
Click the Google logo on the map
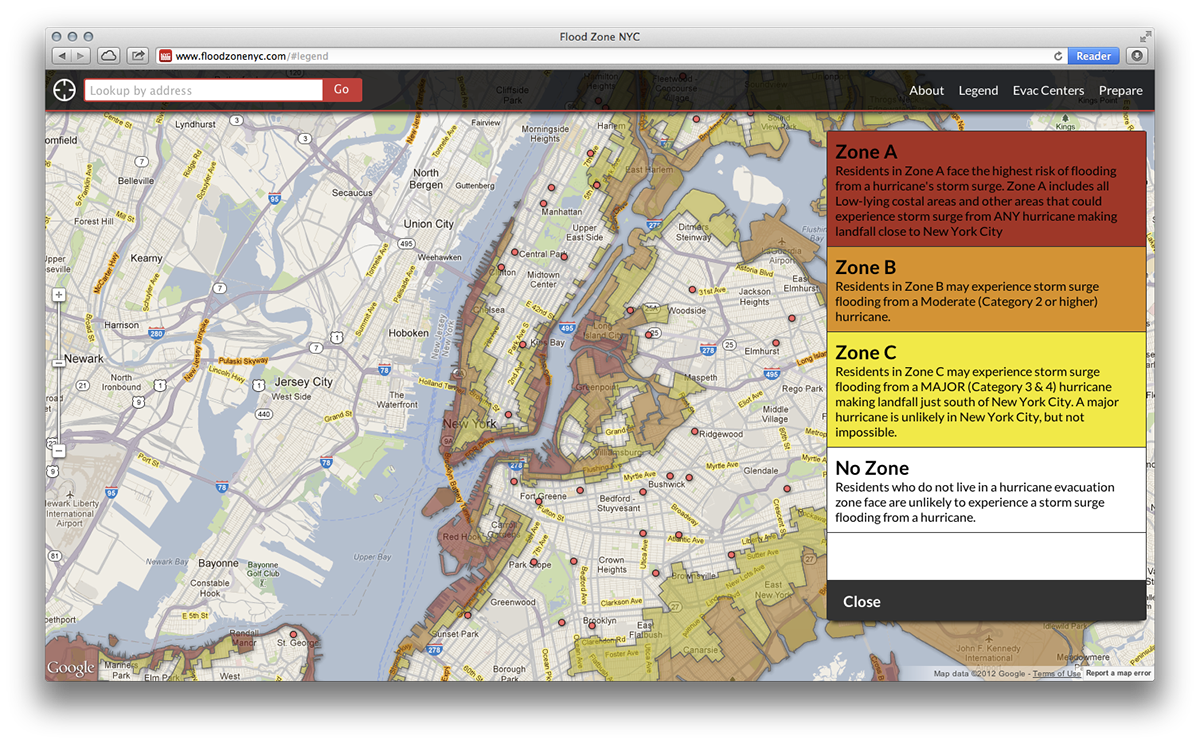[71, 668]
